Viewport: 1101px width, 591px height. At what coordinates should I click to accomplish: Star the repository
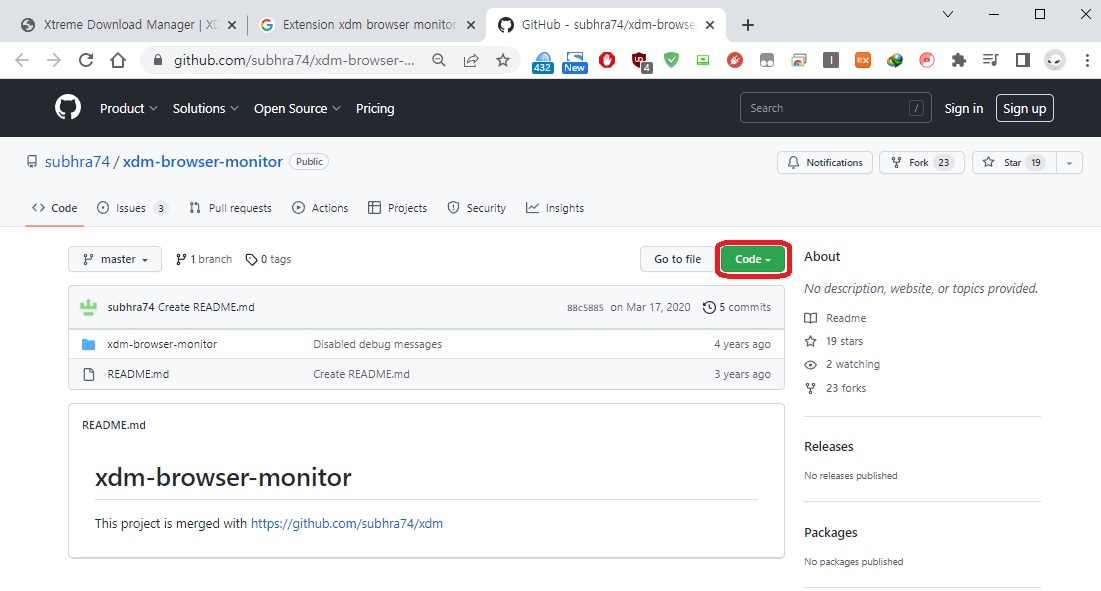(x=1014, y=162)
